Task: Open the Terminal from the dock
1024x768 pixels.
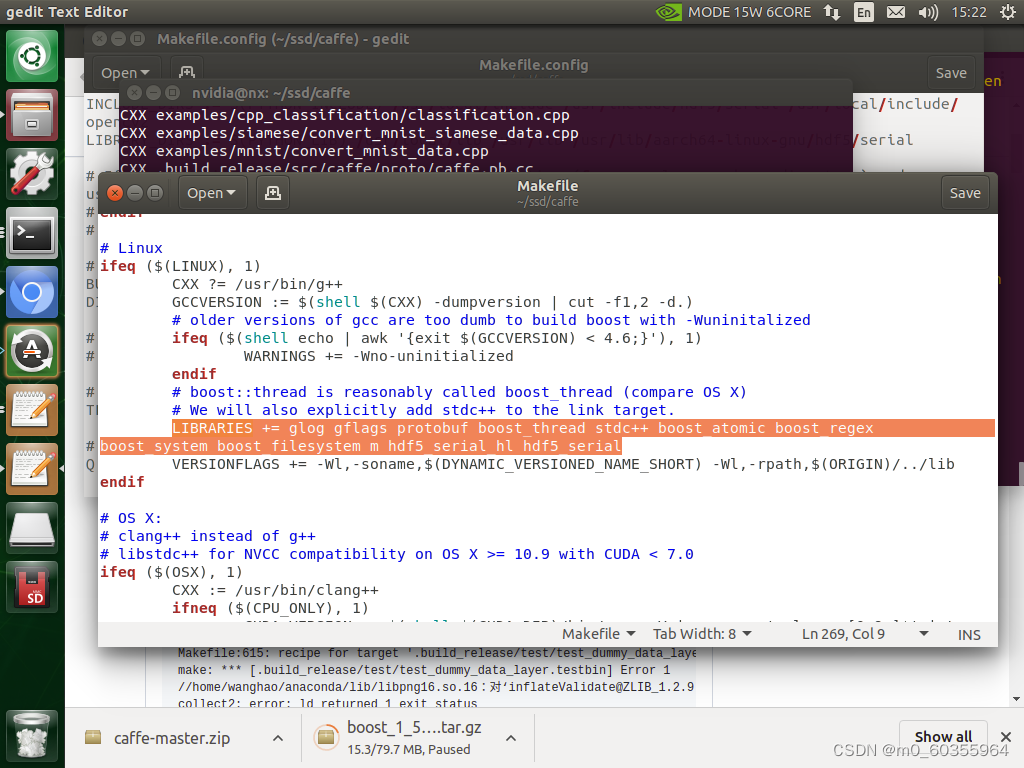Action: tap(32, 233)
